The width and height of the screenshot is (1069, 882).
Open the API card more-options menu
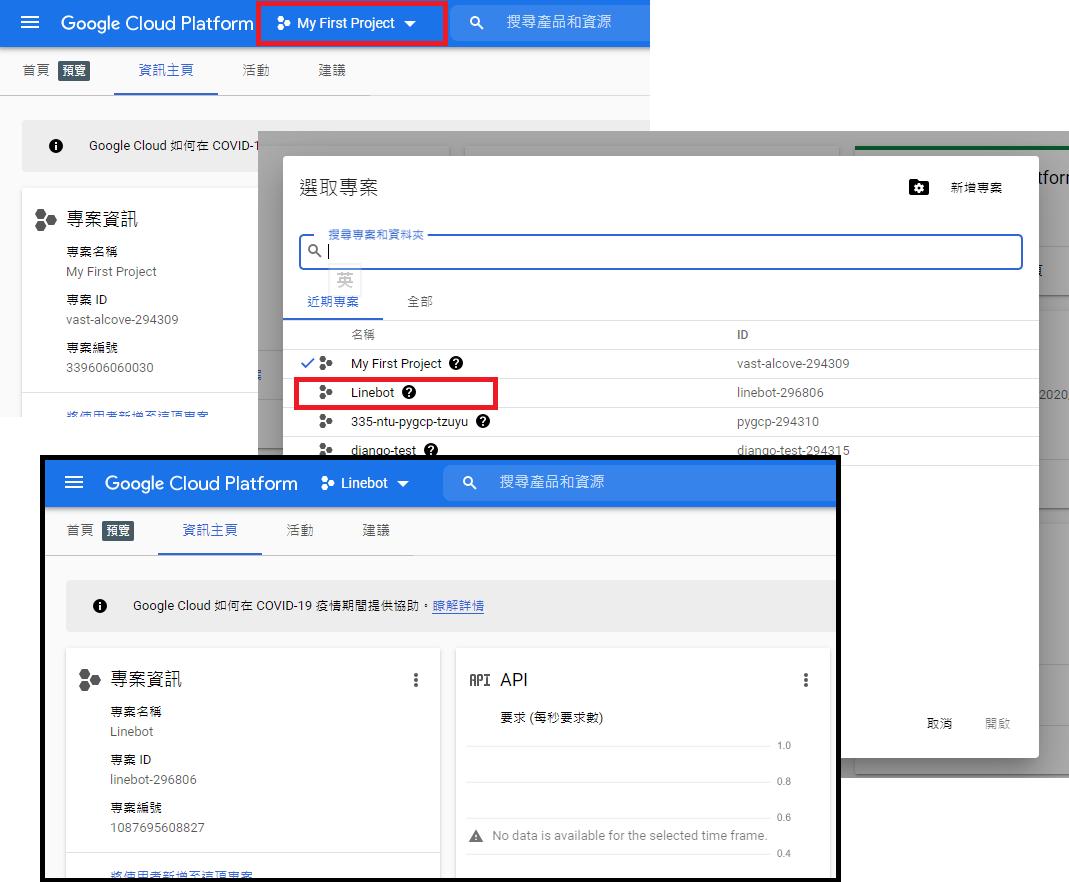click(806, 680)
